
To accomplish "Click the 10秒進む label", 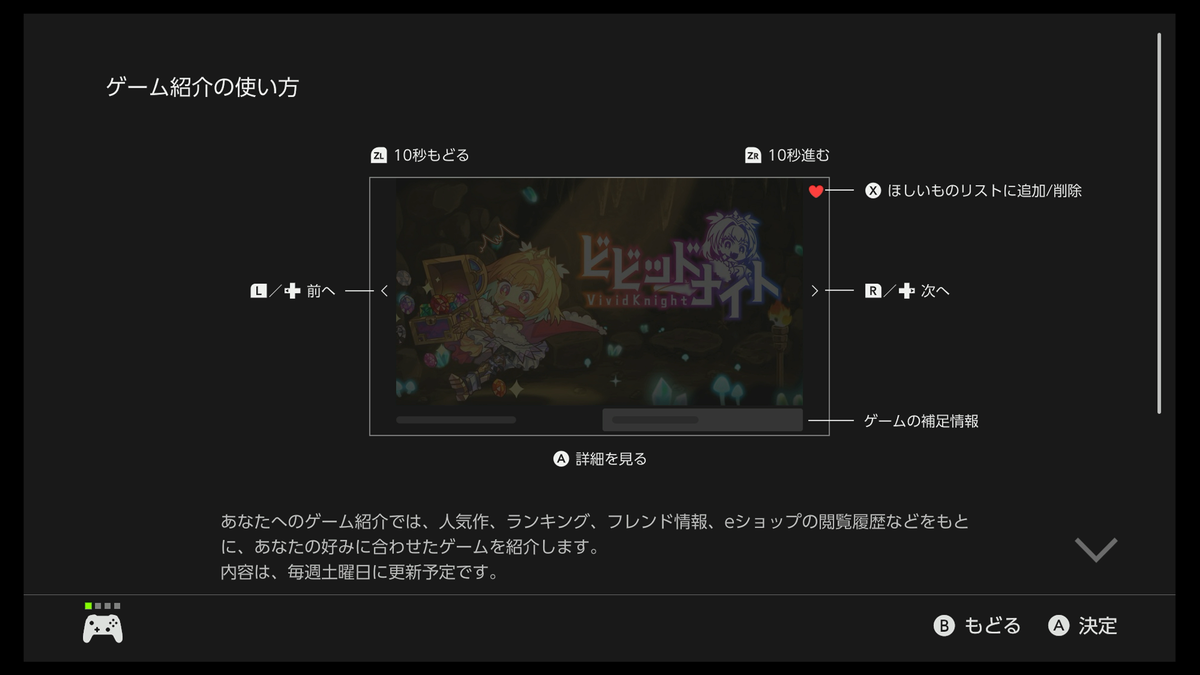I will coord(799,155).
